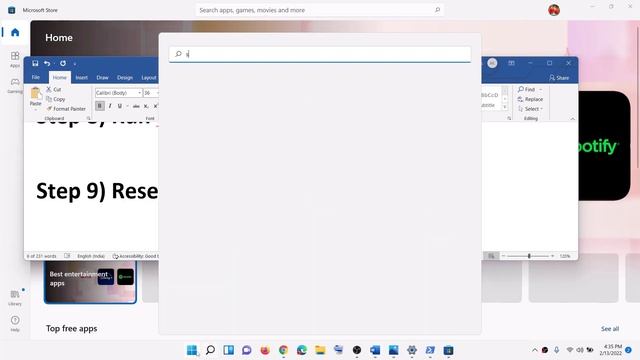Click the proofing icon in Word status bar
This screenshot has width=640, height=360.
[67, 256]
